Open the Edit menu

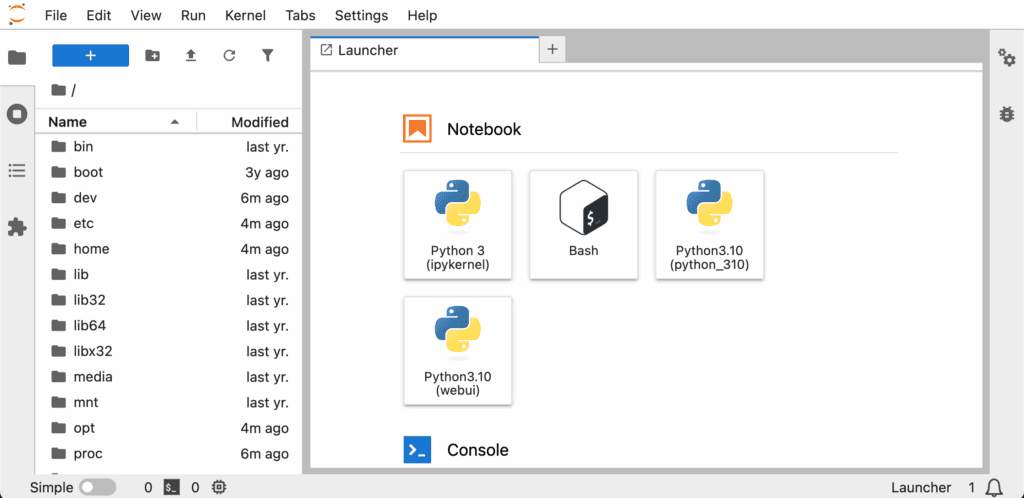coord(99,15)
